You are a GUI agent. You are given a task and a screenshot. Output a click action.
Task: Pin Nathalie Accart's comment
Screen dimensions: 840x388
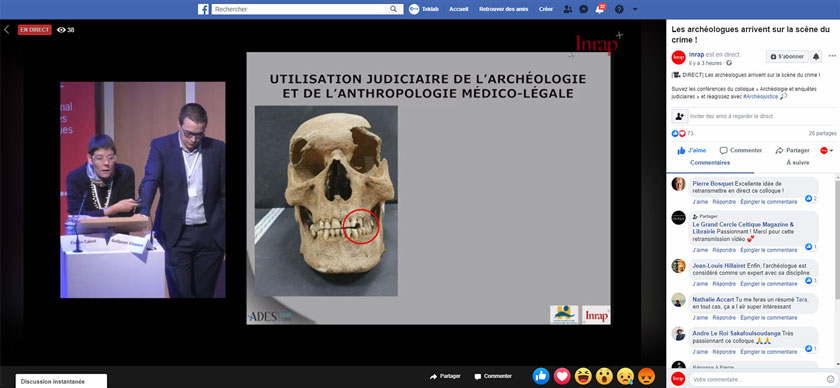point(769,318)
